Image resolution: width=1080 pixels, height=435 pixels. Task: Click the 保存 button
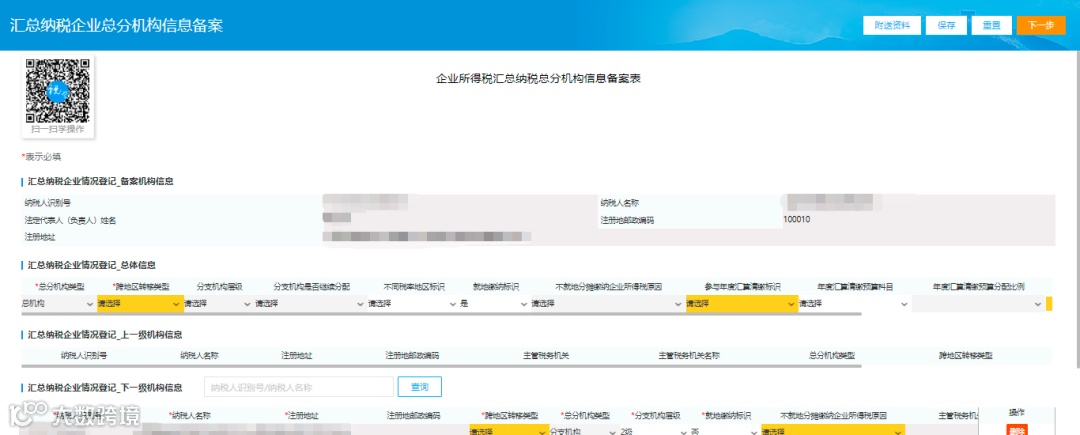[x=946, y=25]
